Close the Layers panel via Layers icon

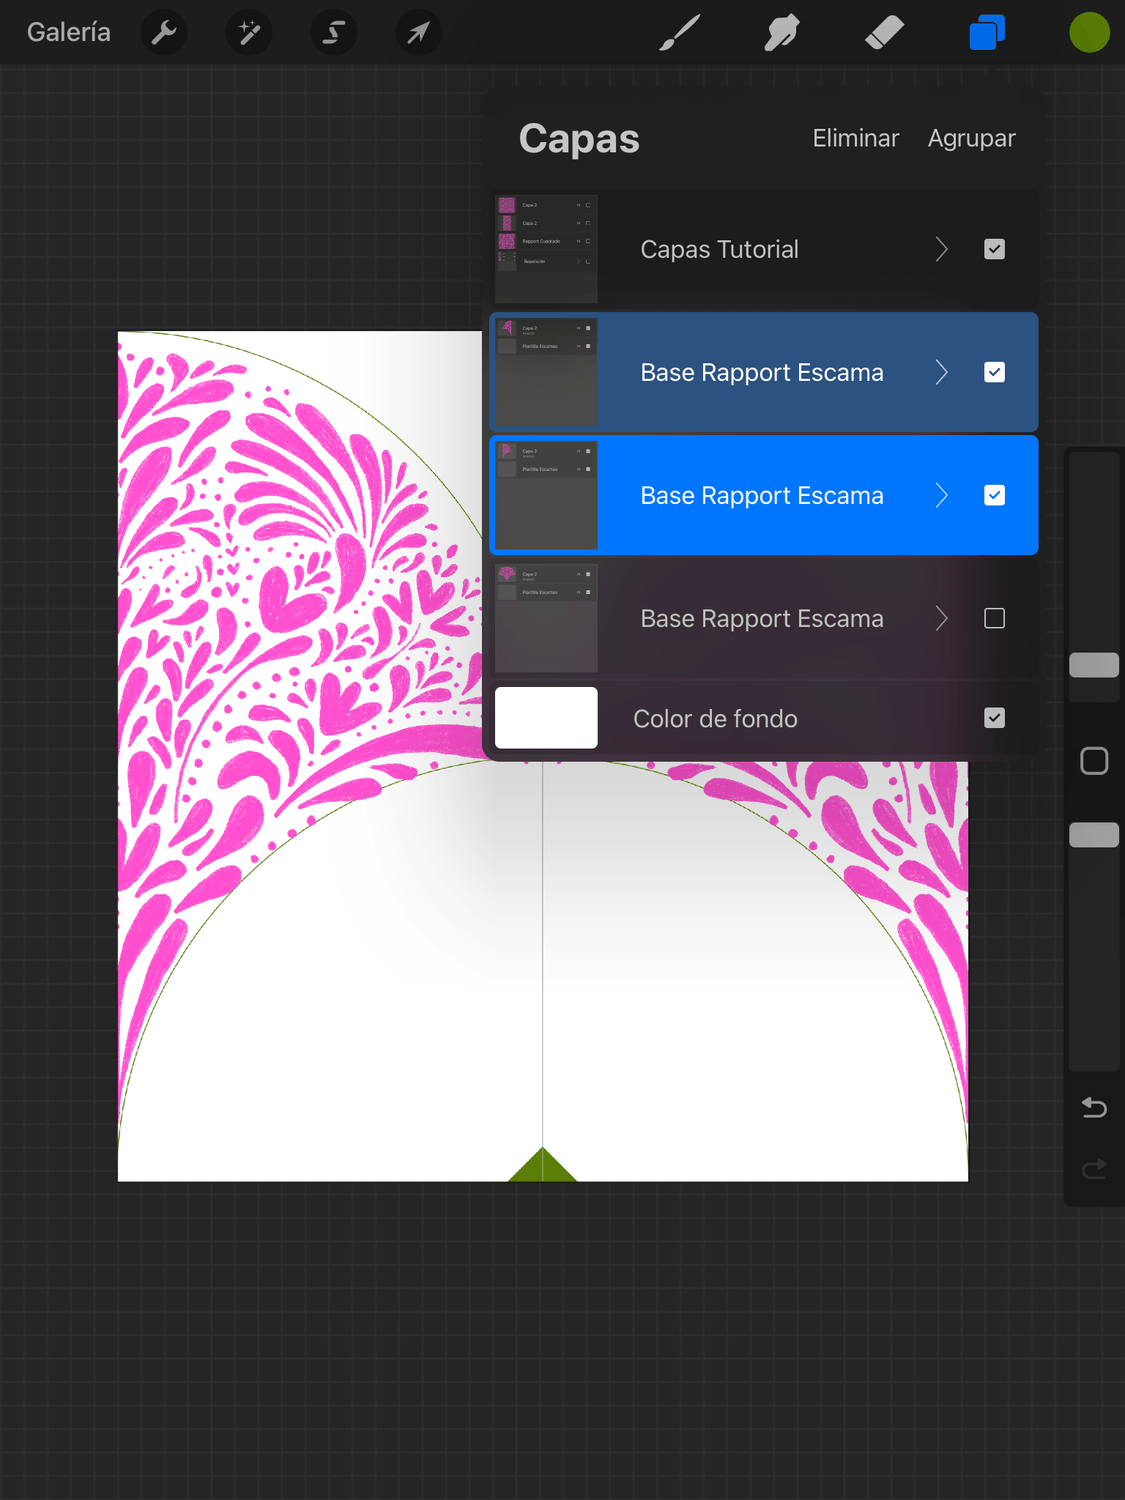pyautogui.click(x=987, y=33)
